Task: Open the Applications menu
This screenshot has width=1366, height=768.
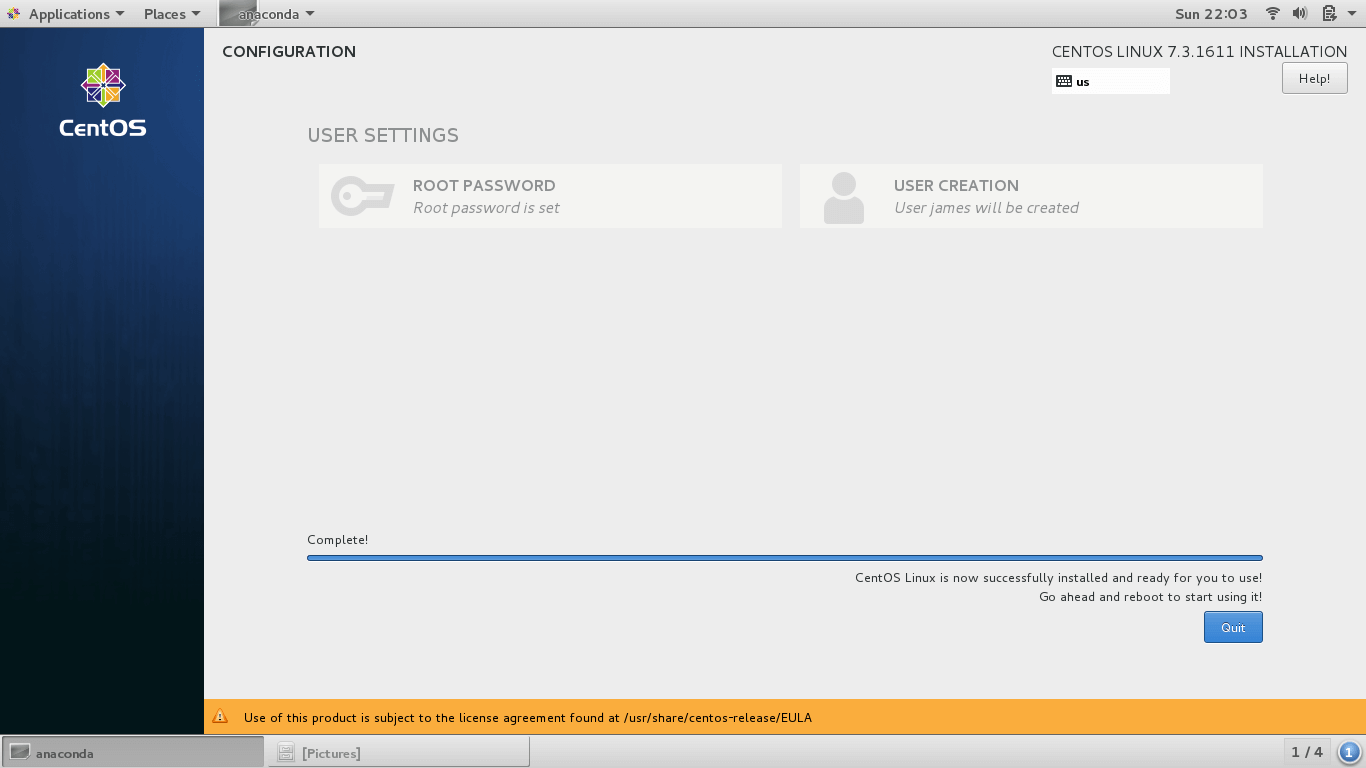Action: (68, 14)
